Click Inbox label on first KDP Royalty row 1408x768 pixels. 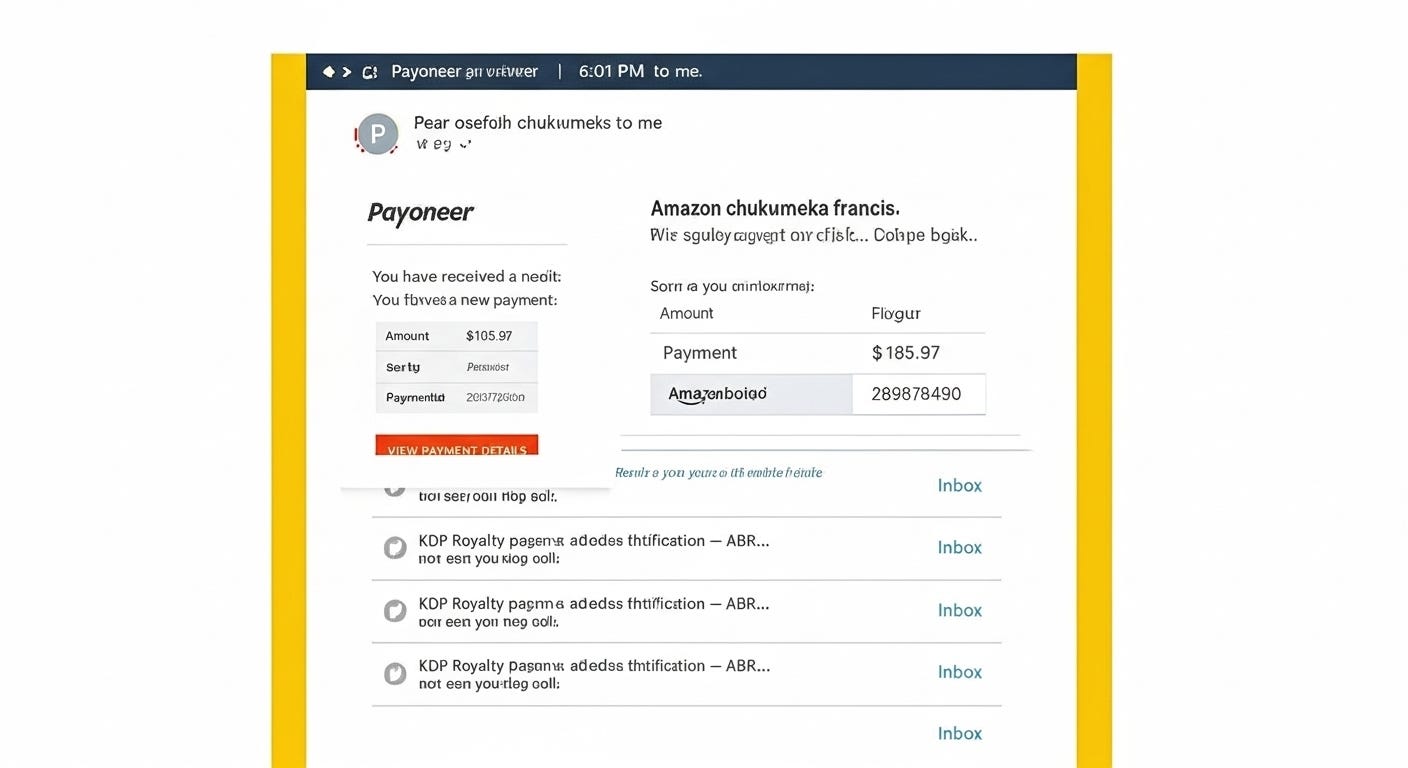point(959,547)
